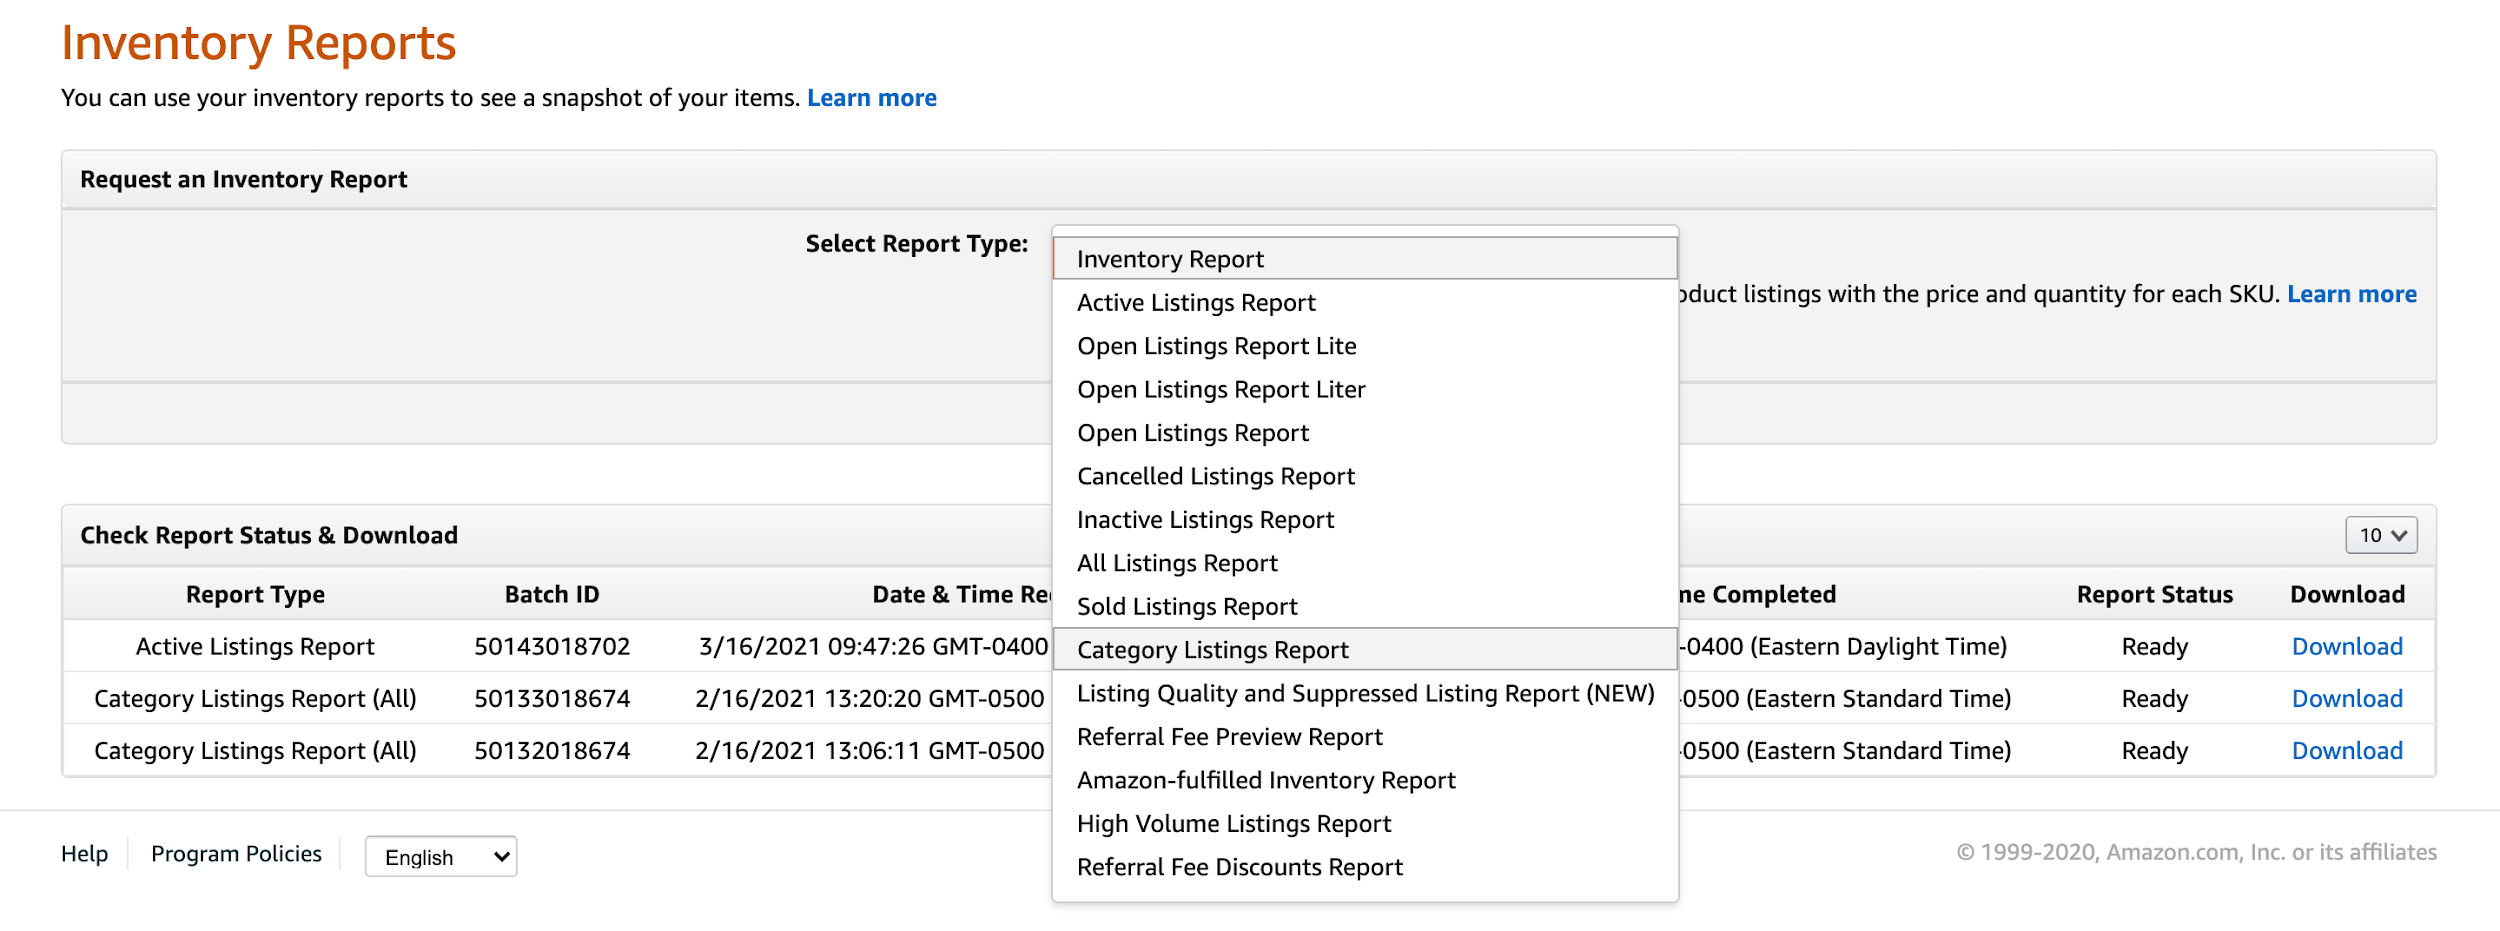Pick All Listings Report option
The width and height of the screenshot is (2500, 931).
1177,564
